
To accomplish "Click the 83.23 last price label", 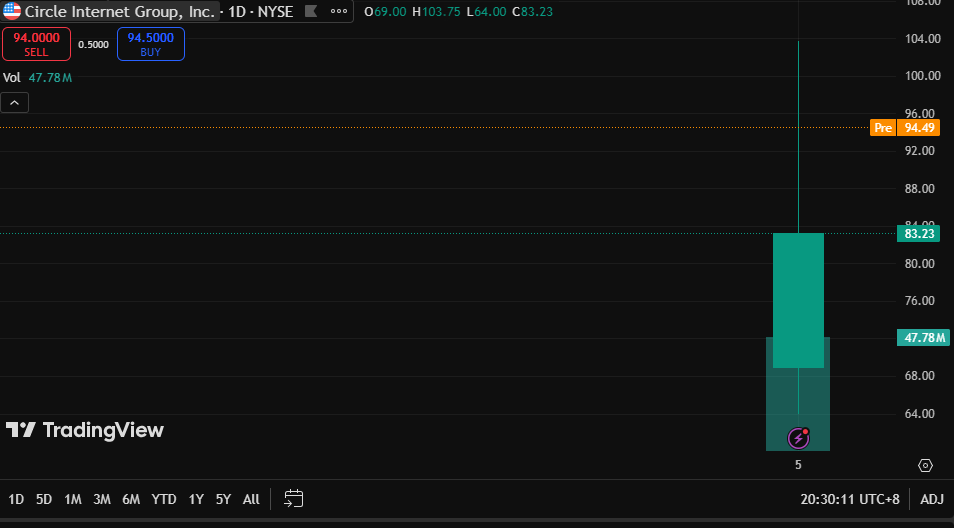I will point(919,234).
